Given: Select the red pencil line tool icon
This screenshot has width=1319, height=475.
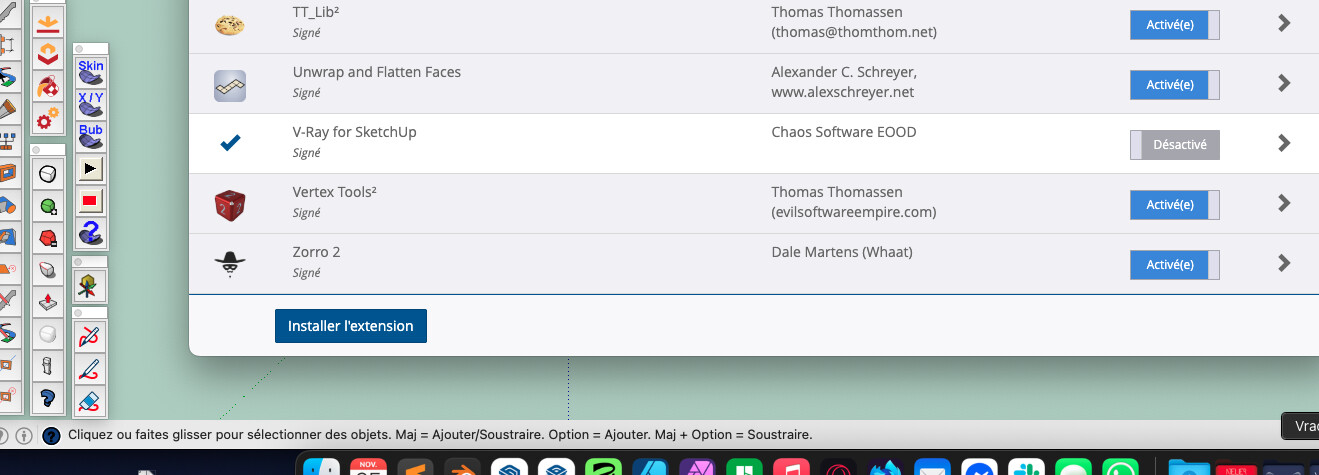Looking at the screenshot, I should (90, 337).
